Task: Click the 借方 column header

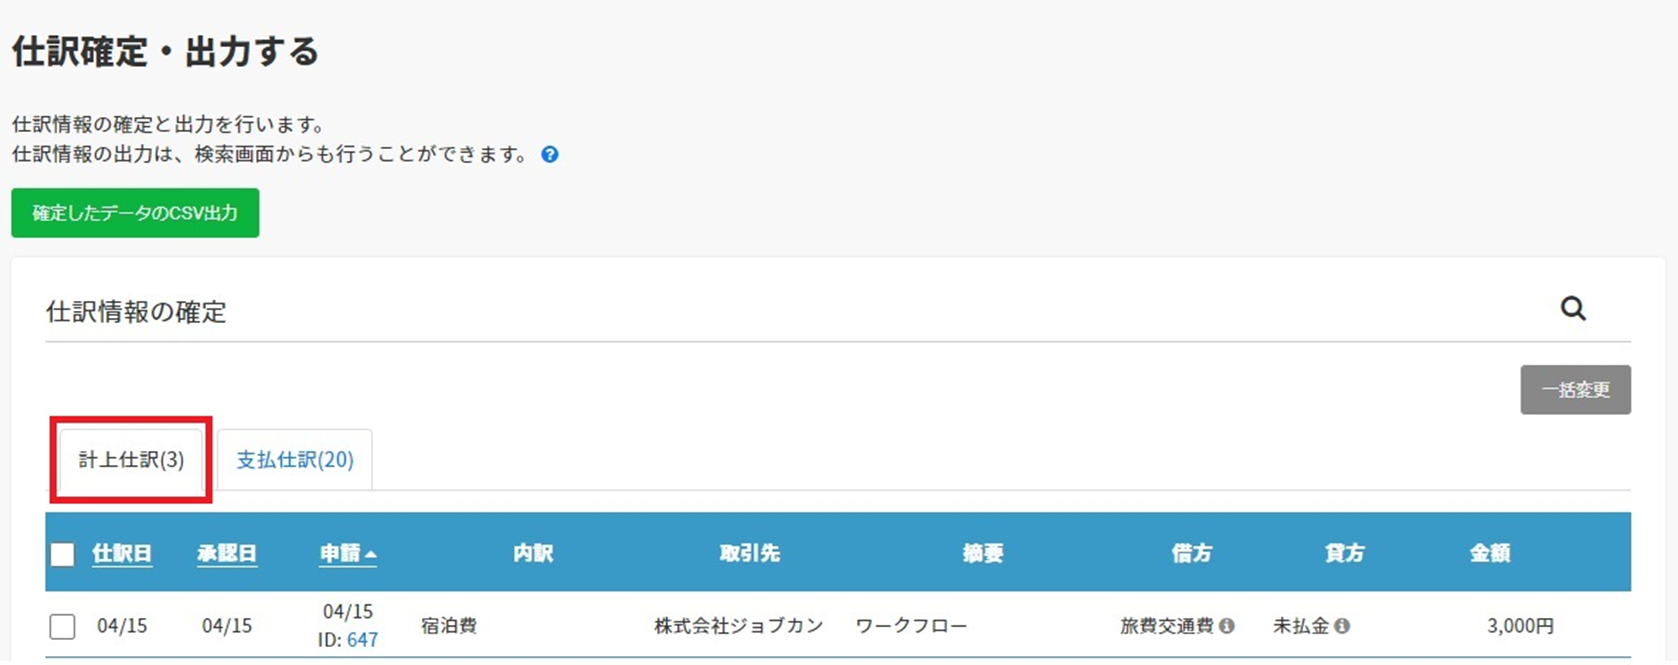Action: coord(1191,554)
